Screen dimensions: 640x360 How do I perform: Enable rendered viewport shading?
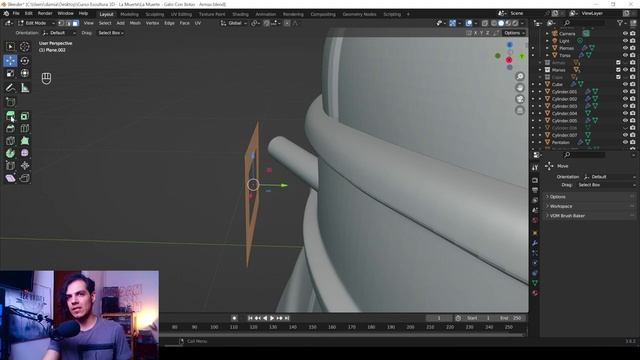515,23
